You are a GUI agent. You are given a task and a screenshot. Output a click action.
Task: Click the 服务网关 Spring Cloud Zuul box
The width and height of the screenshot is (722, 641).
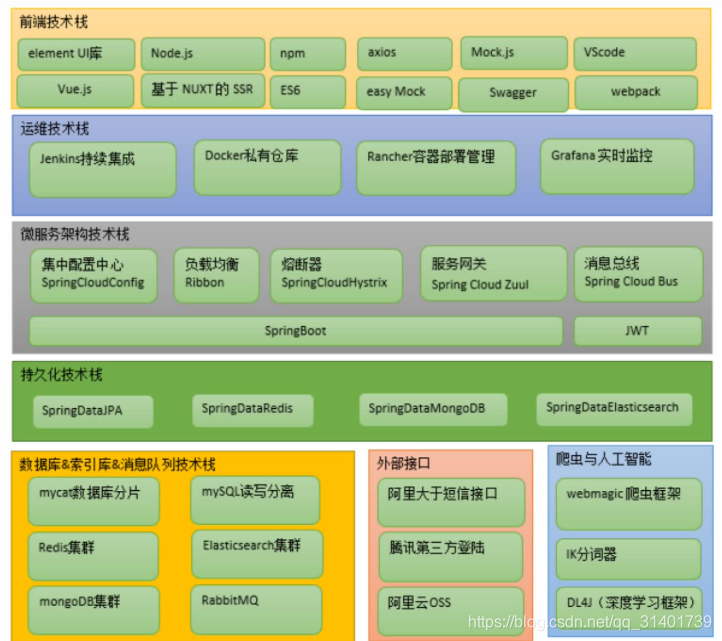pos(494,274)
